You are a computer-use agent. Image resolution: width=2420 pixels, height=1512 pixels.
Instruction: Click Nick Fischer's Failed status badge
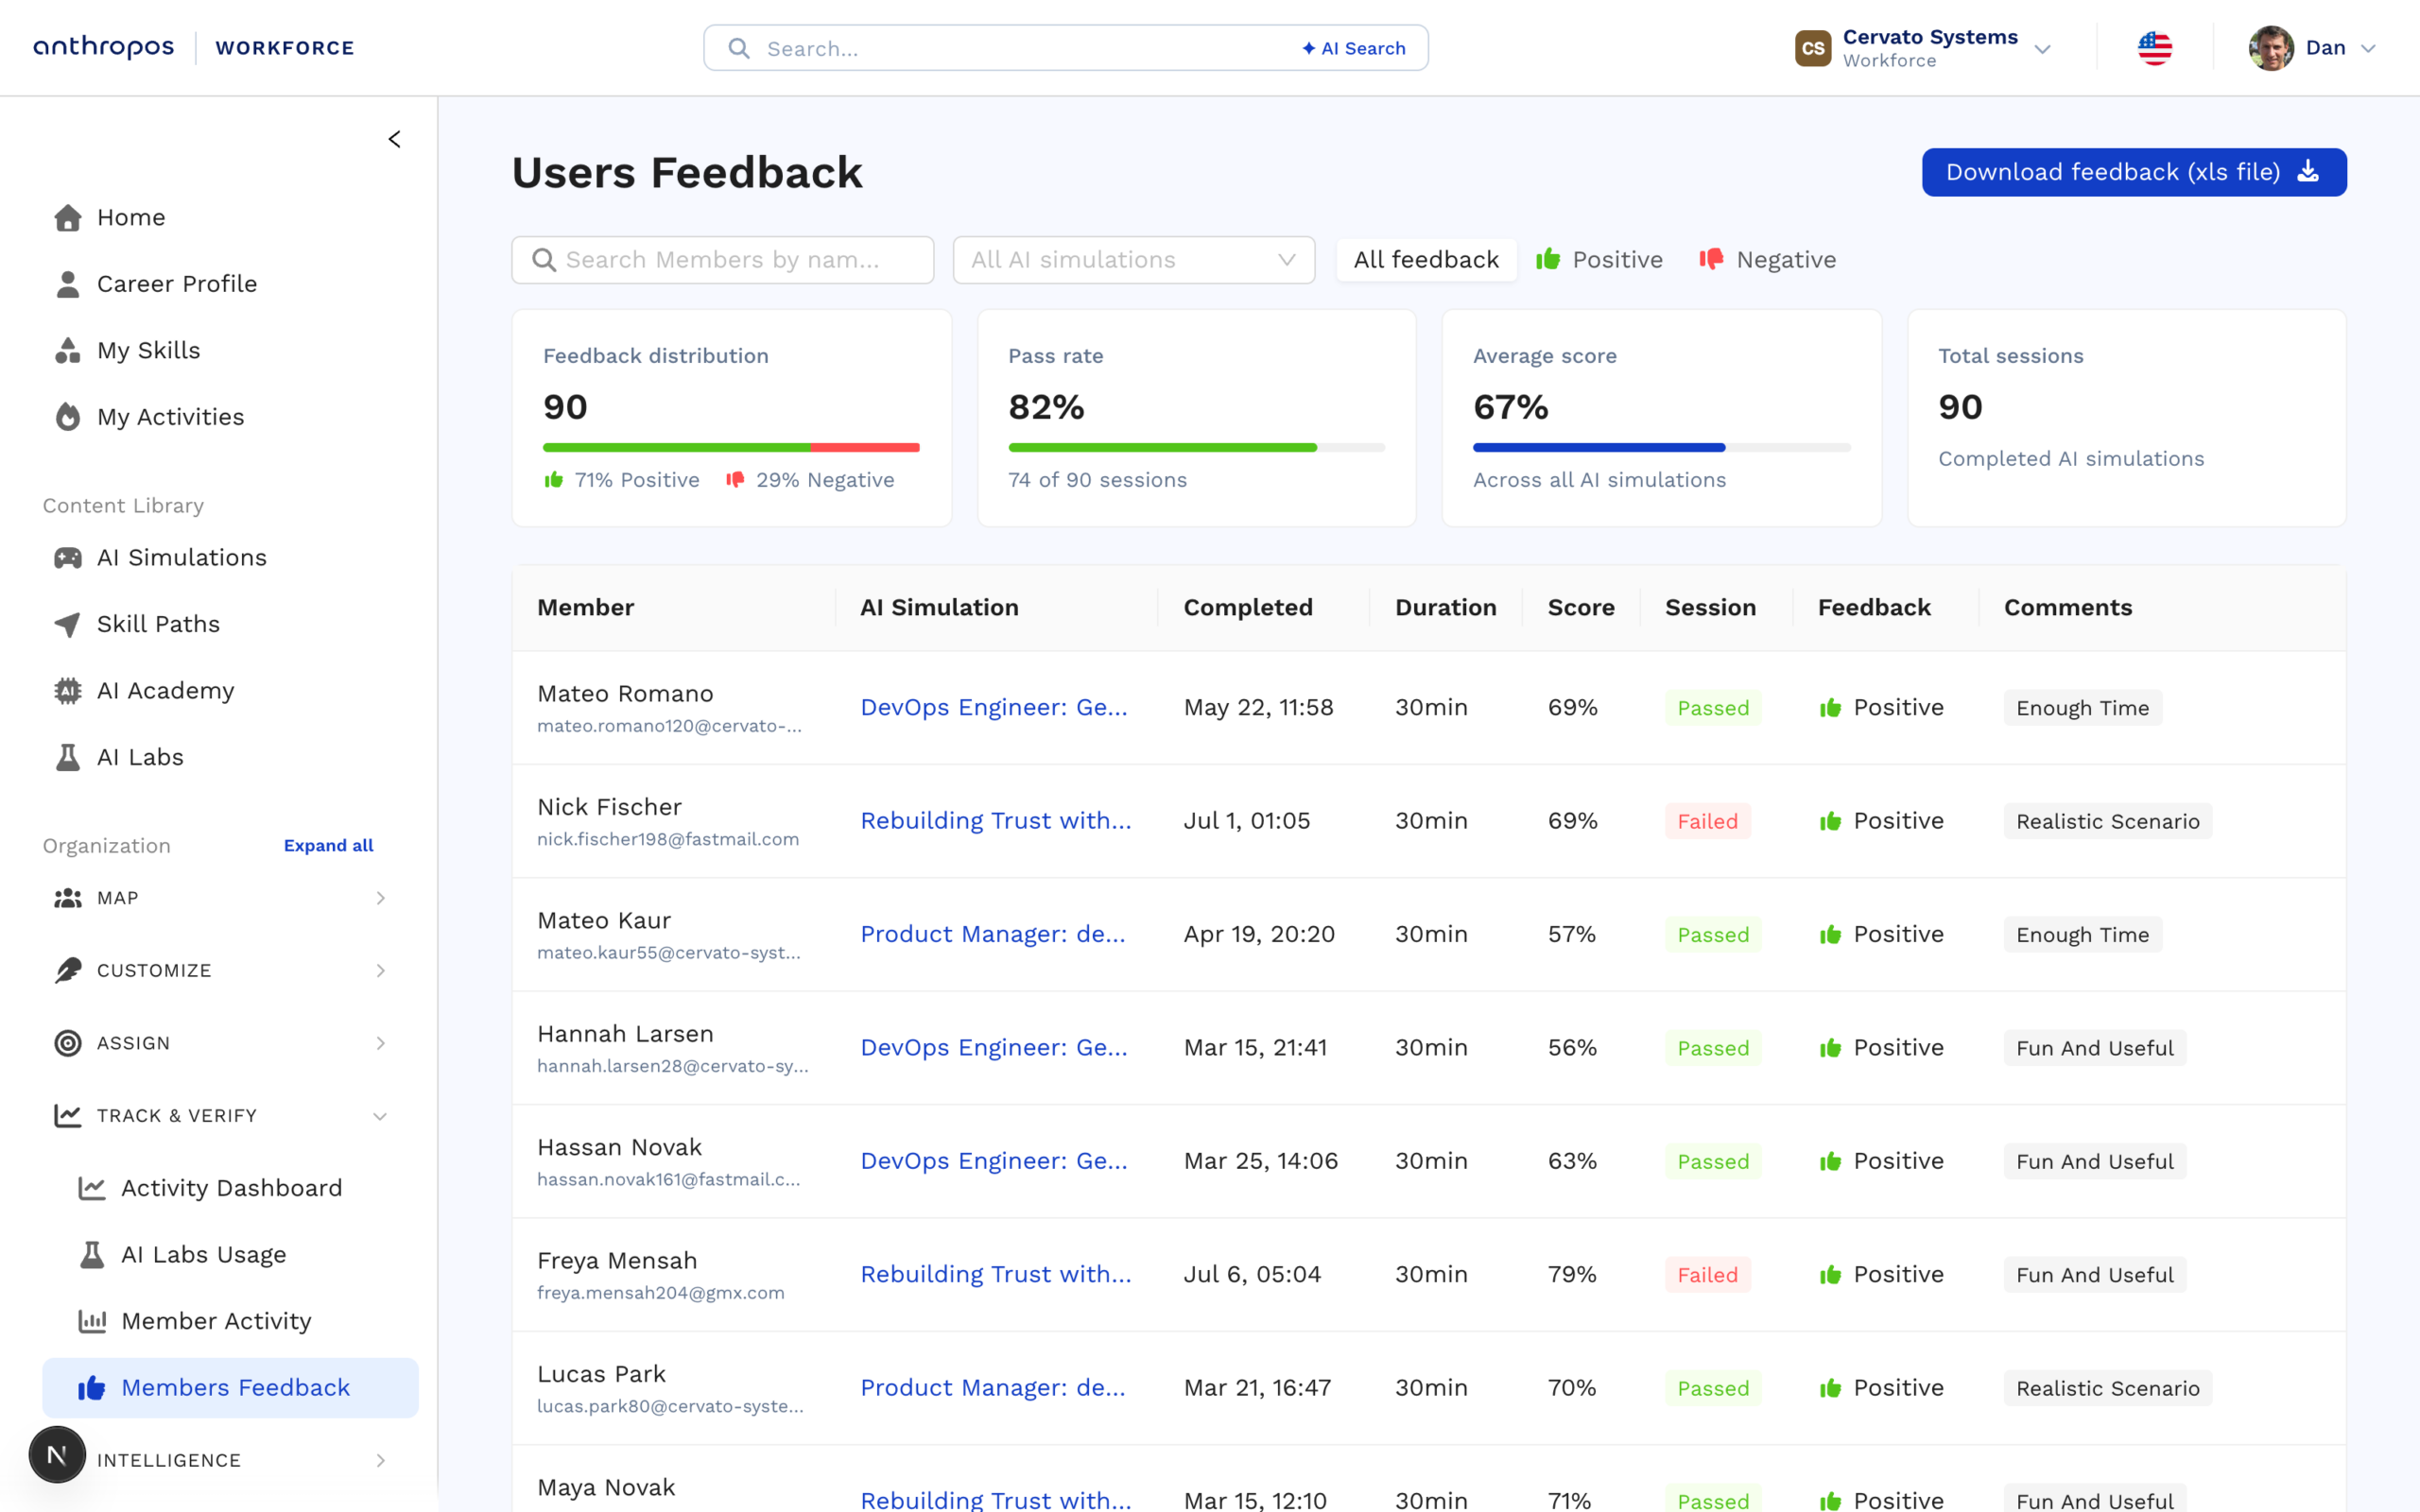pyautogui.click(x=1707, y=821)
